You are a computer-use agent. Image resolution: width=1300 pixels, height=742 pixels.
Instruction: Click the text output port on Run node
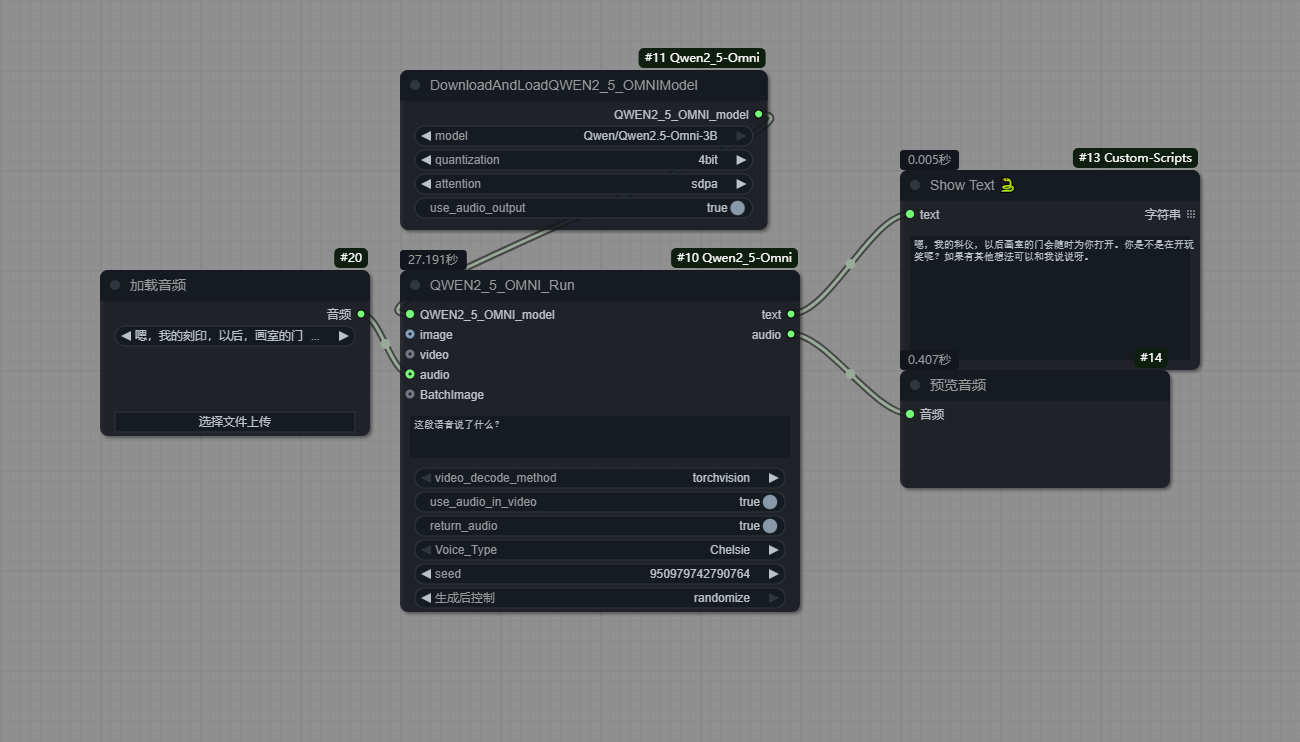coord(791,314)
